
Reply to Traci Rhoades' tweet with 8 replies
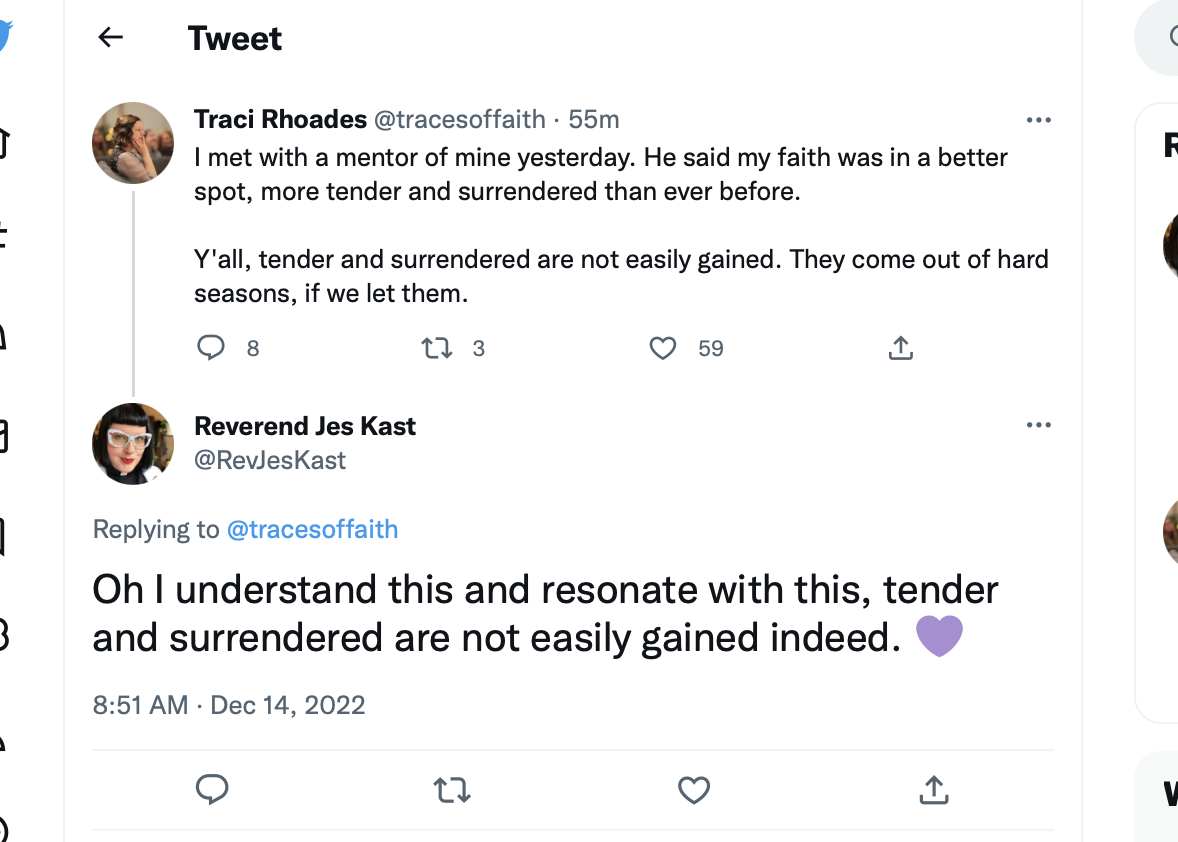tap(211, 348)
